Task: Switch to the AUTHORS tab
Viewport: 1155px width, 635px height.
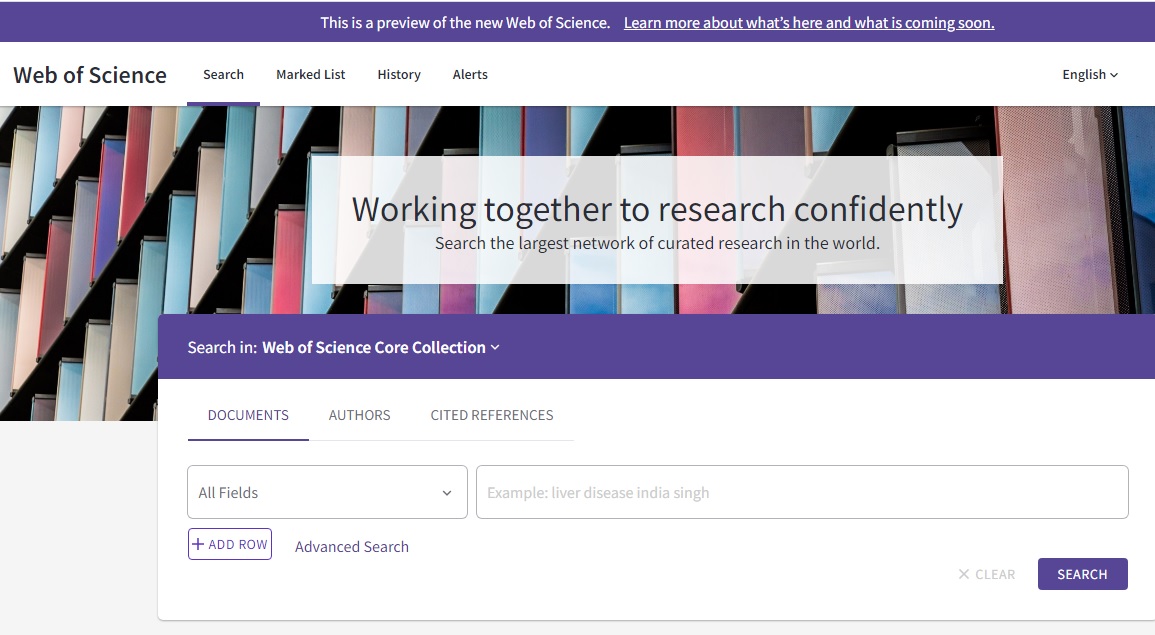Action: pos(359,415)
